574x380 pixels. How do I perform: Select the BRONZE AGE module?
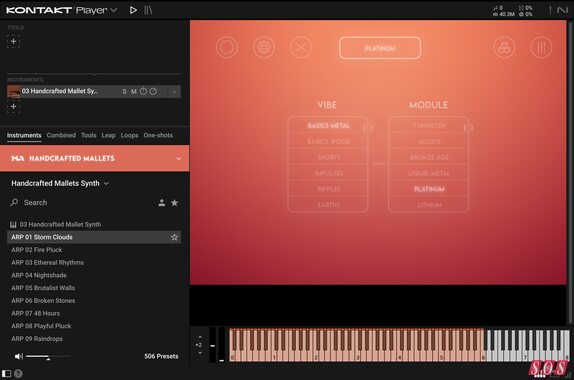coord(429,157)
